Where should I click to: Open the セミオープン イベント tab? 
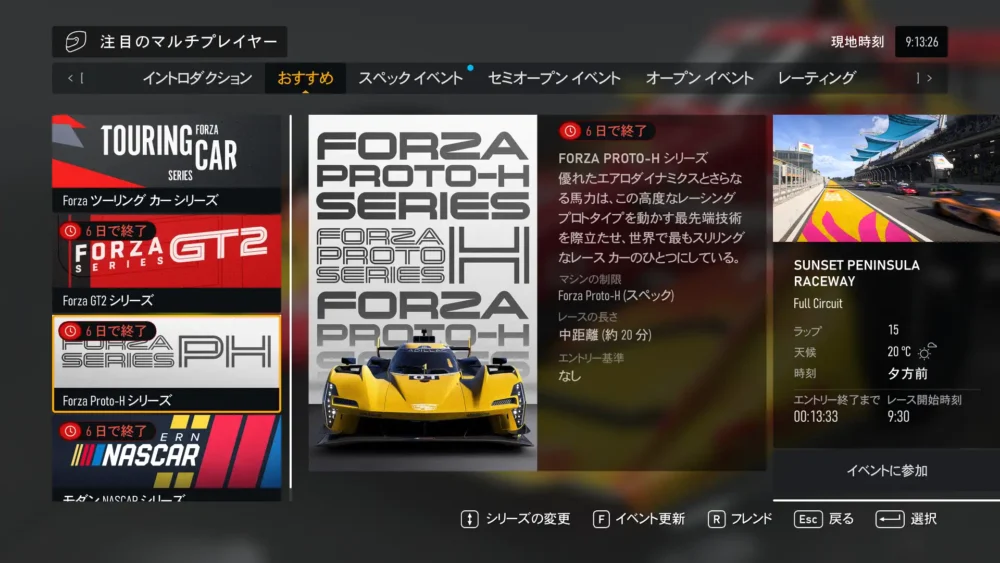point(554,78)
